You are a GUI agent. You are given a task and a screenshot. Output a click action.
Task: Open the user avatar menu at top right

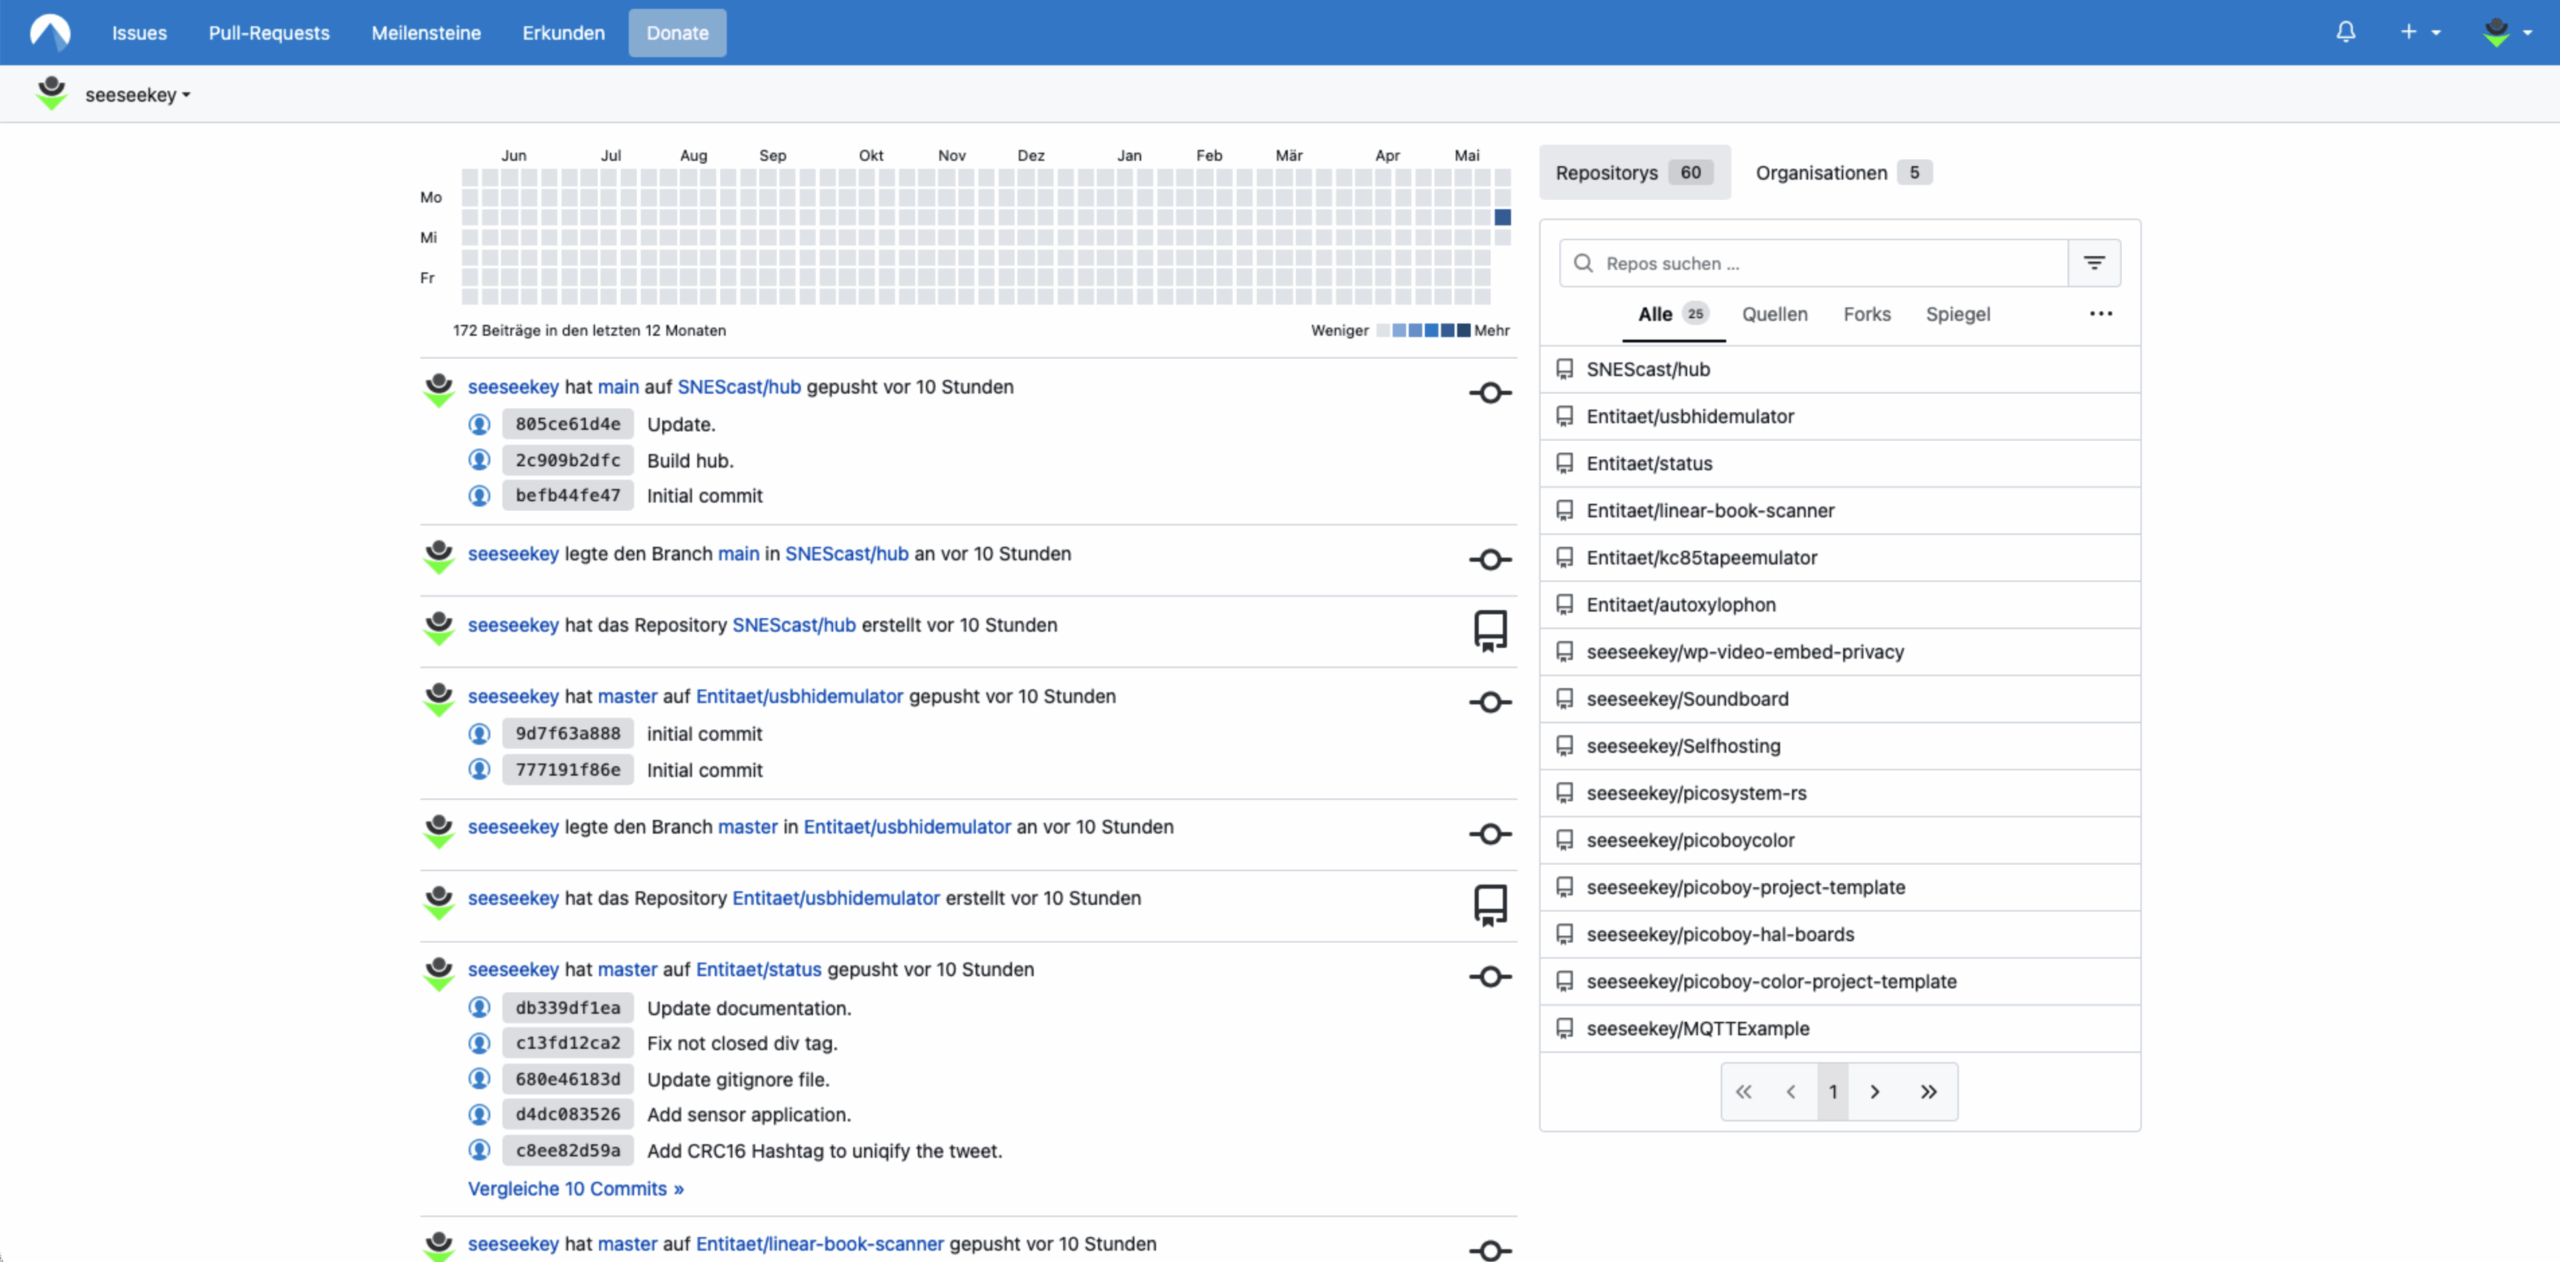[x=2506, y=32]
